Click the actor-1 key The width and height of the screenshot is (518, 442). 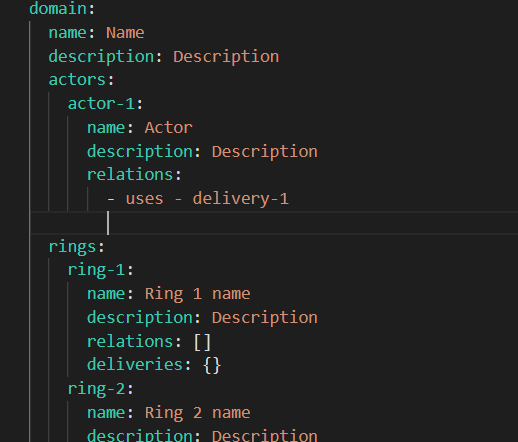click(x=101, y=104)
